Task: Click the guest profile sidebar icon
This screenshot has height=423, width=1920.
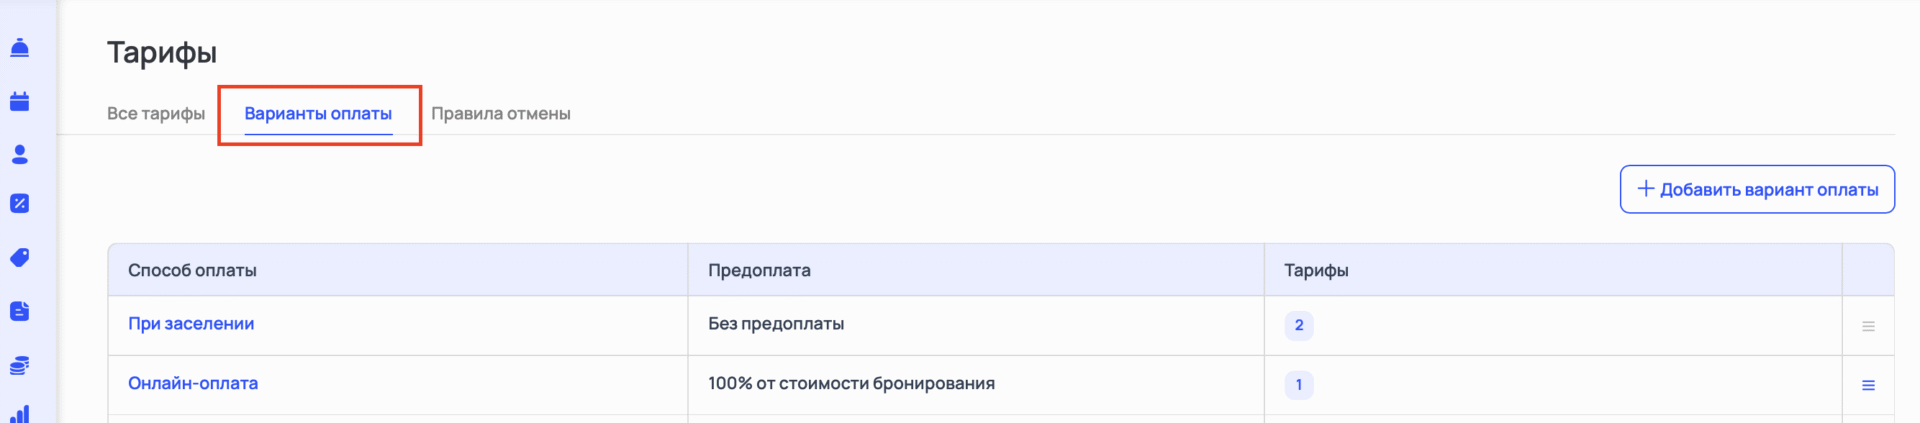Action: 19,154
